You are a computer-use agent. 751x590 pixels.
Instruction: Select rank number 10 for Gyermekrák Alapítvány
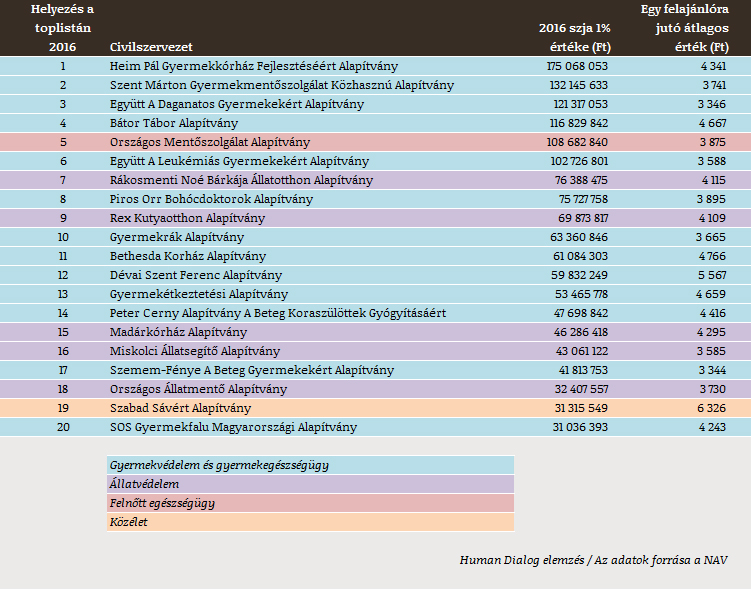[x=62, y=237]
